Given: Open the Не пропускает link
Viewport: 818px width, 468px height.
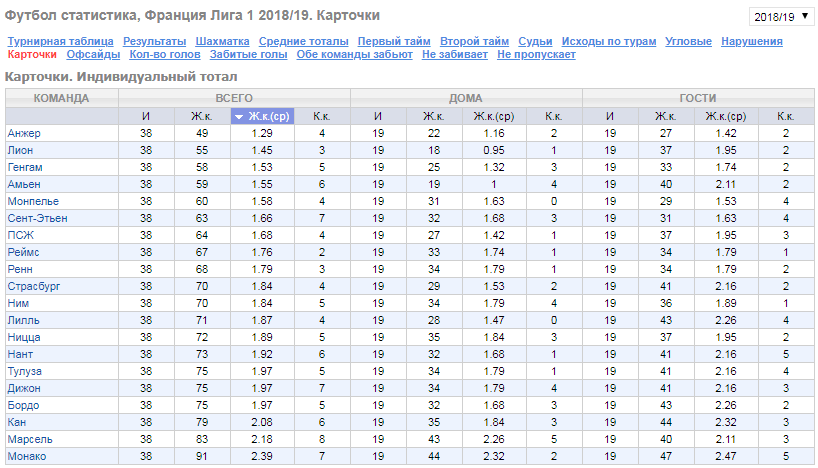Looking at the screenshot, I should pos(536,54).
